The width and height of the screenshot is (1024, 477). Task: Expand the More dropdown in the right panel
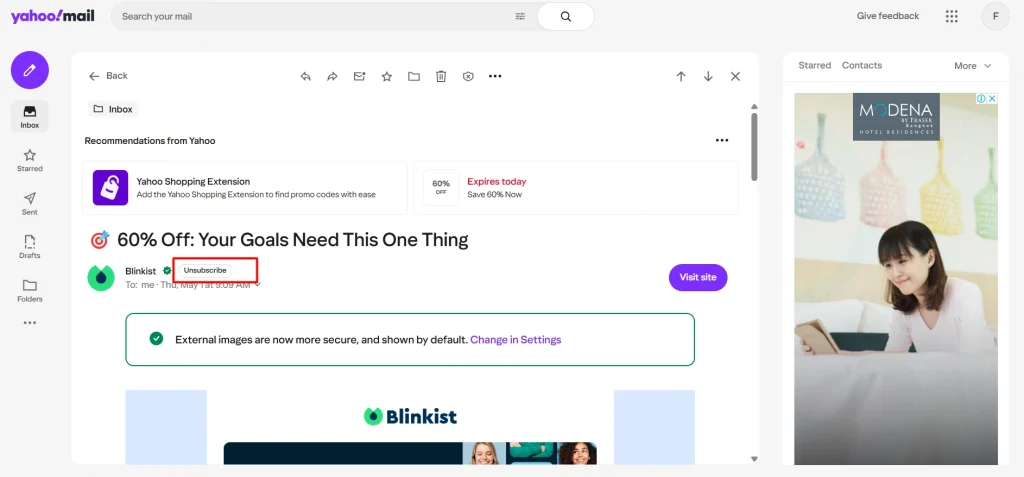[972, 66]
